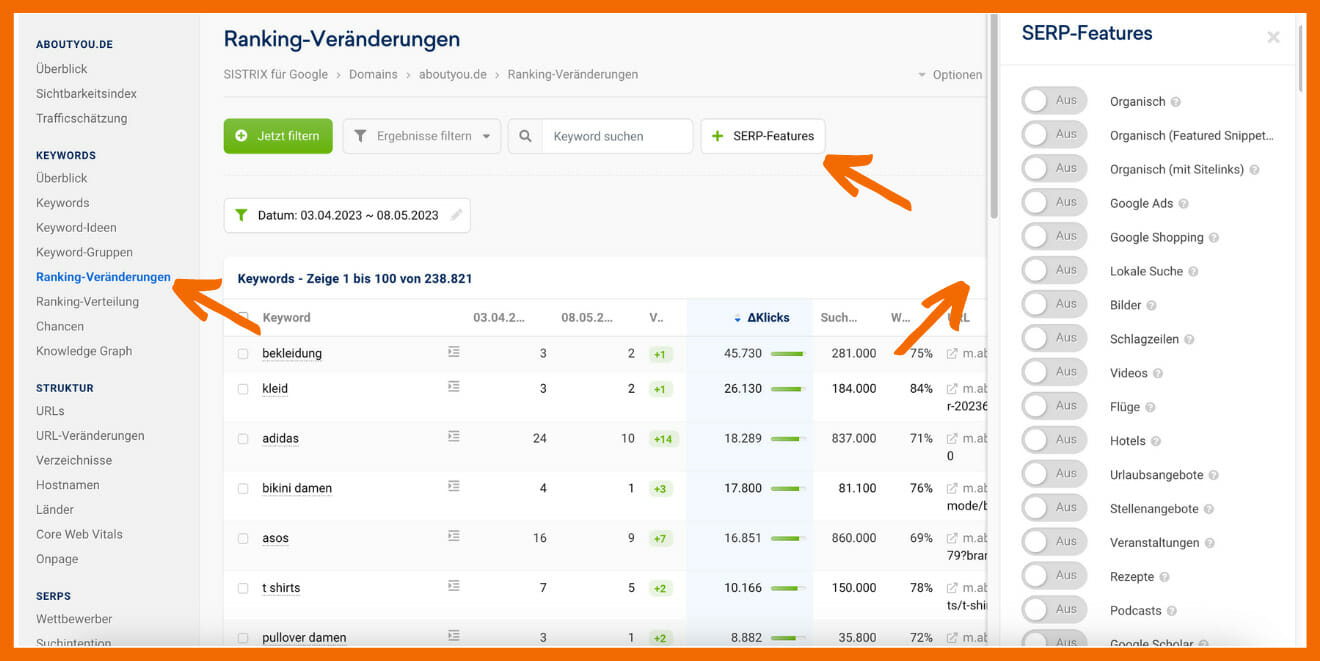Close the SERP-Features panel
Screen dimensions: 1320x661
pyautogui.click(x=1273, y=38)
